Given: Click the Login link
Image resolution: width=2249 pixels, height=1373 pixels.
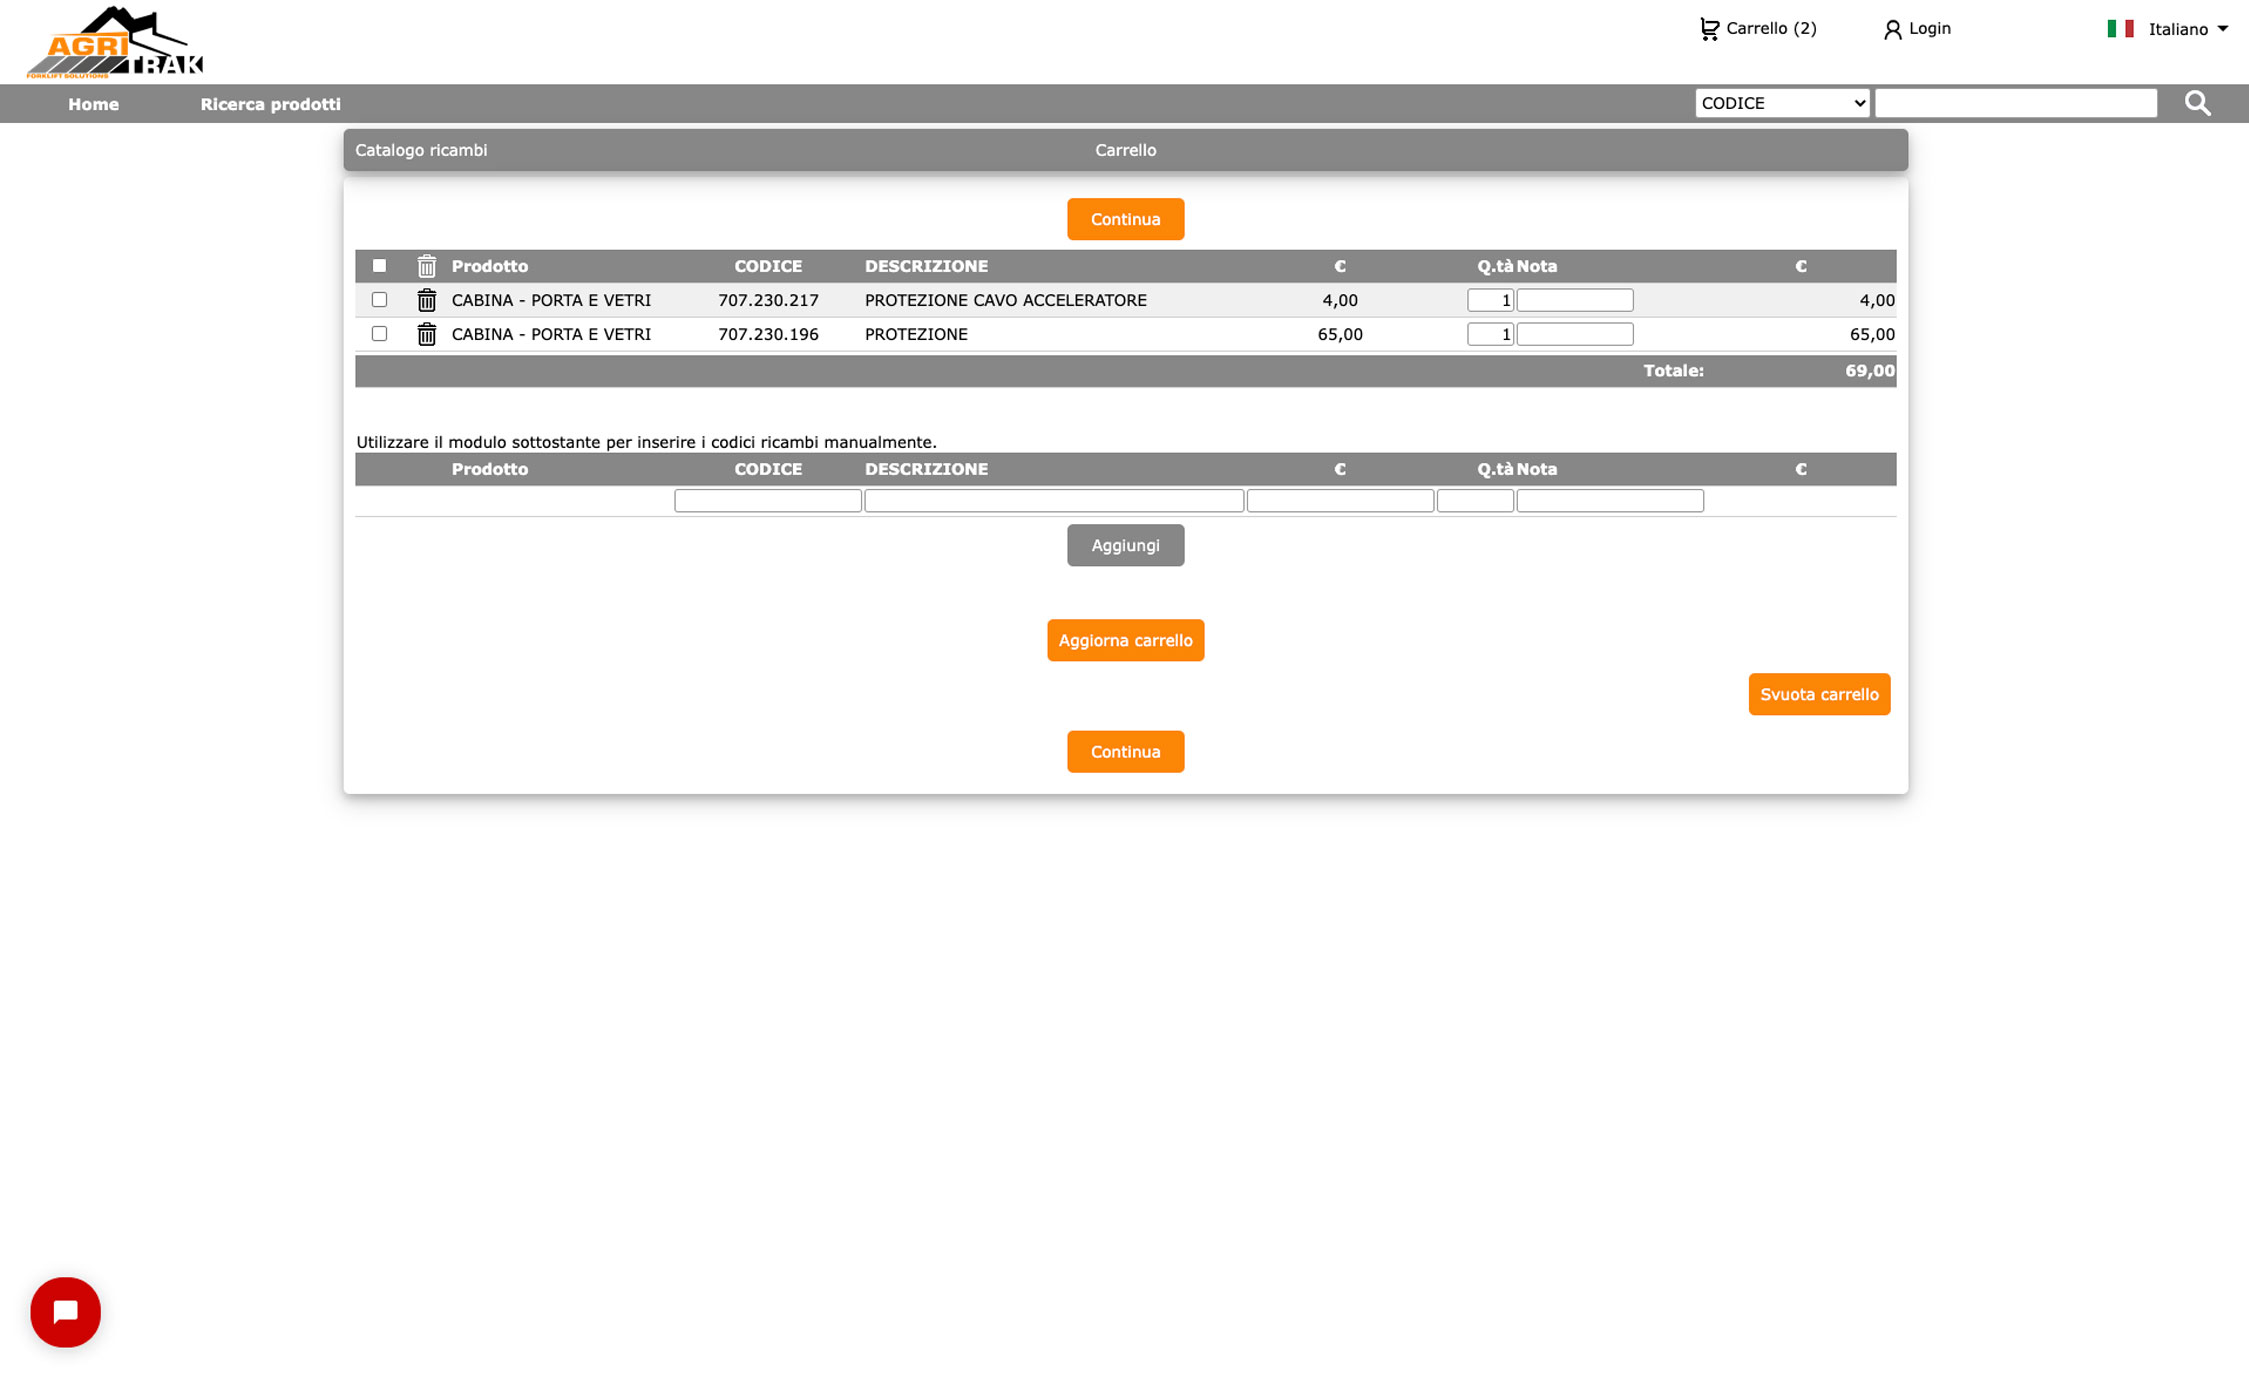Looking at the screenshot, I should click(x=1930, y=29).
